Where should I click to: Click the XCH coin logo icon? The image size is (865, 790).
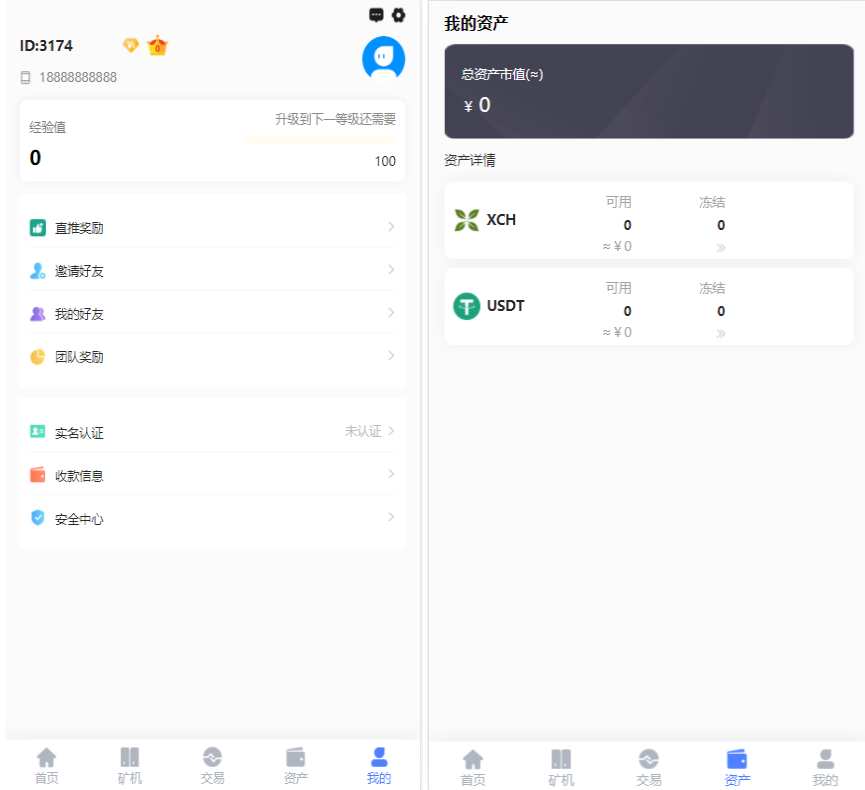click(x=466, y=220)
